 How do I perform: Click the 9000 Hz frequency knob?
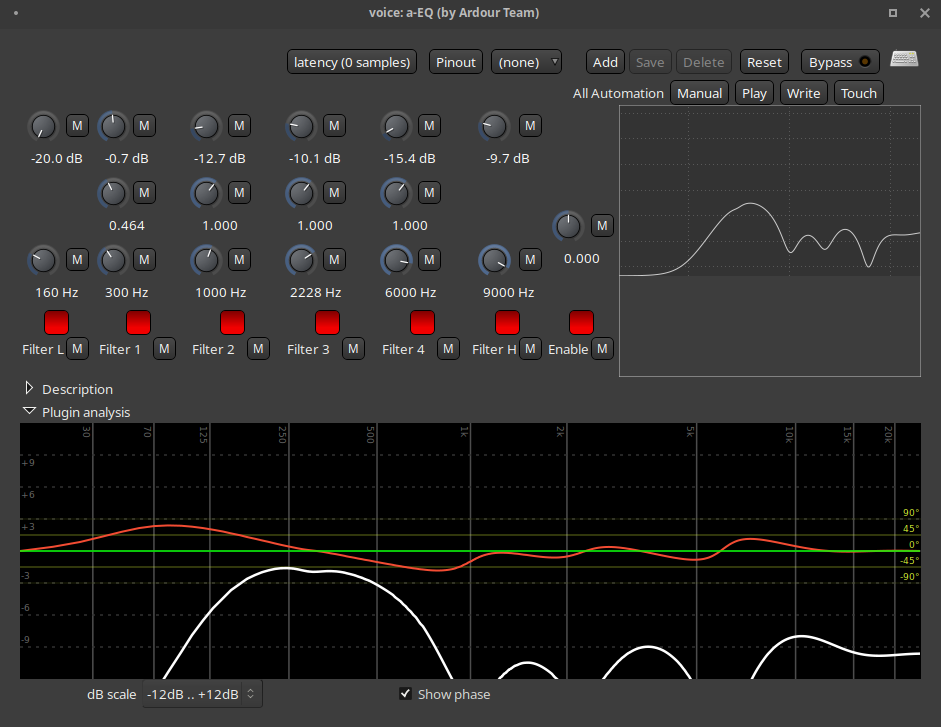pos(494,261)
